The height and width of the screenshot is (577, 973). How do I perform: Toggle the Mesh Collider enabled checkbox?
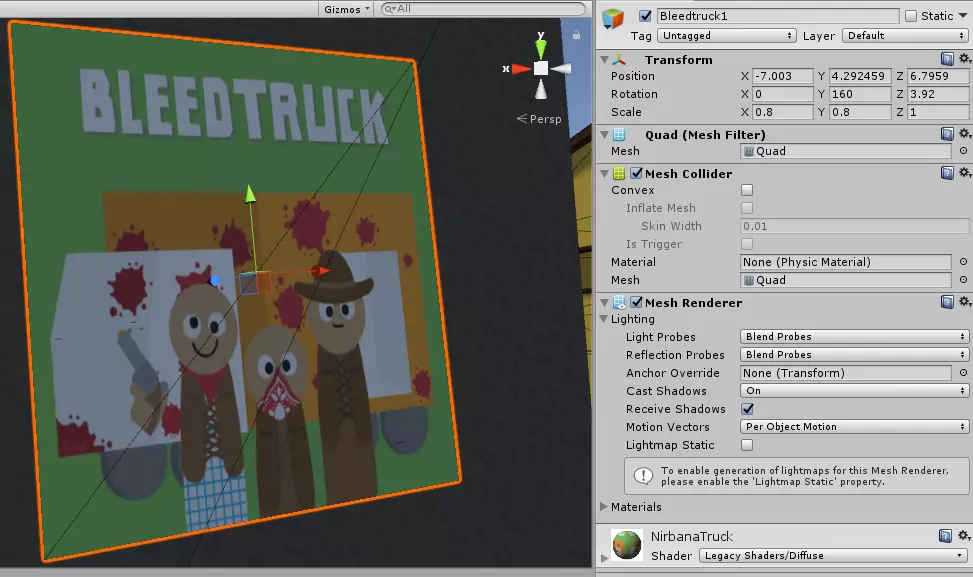point(637,173)
